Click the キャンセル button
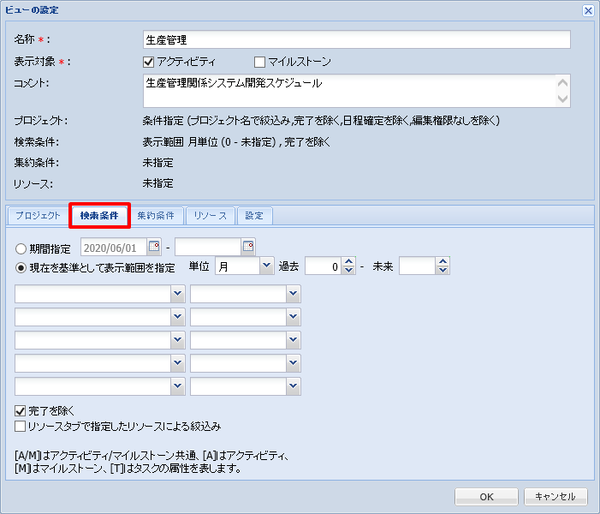Image resolution: width=600 pixels, height=514 pixels. point(555,497)
